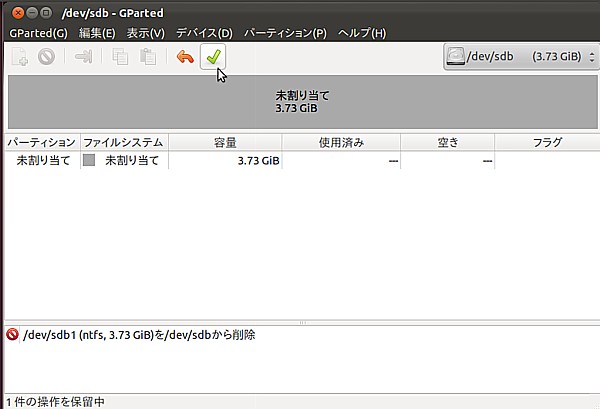Click the pane divider handle above operations list
The height and width of the screenshot is (409, 600).
coord(303,323)
